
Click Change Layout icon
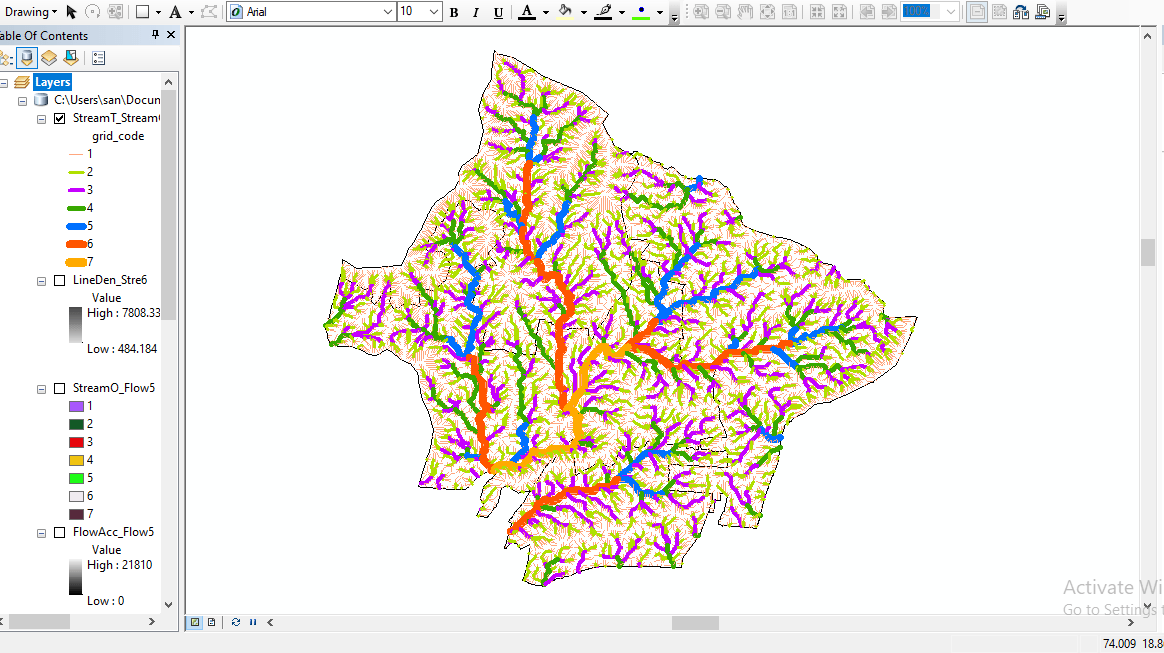tap(1021, 12)
